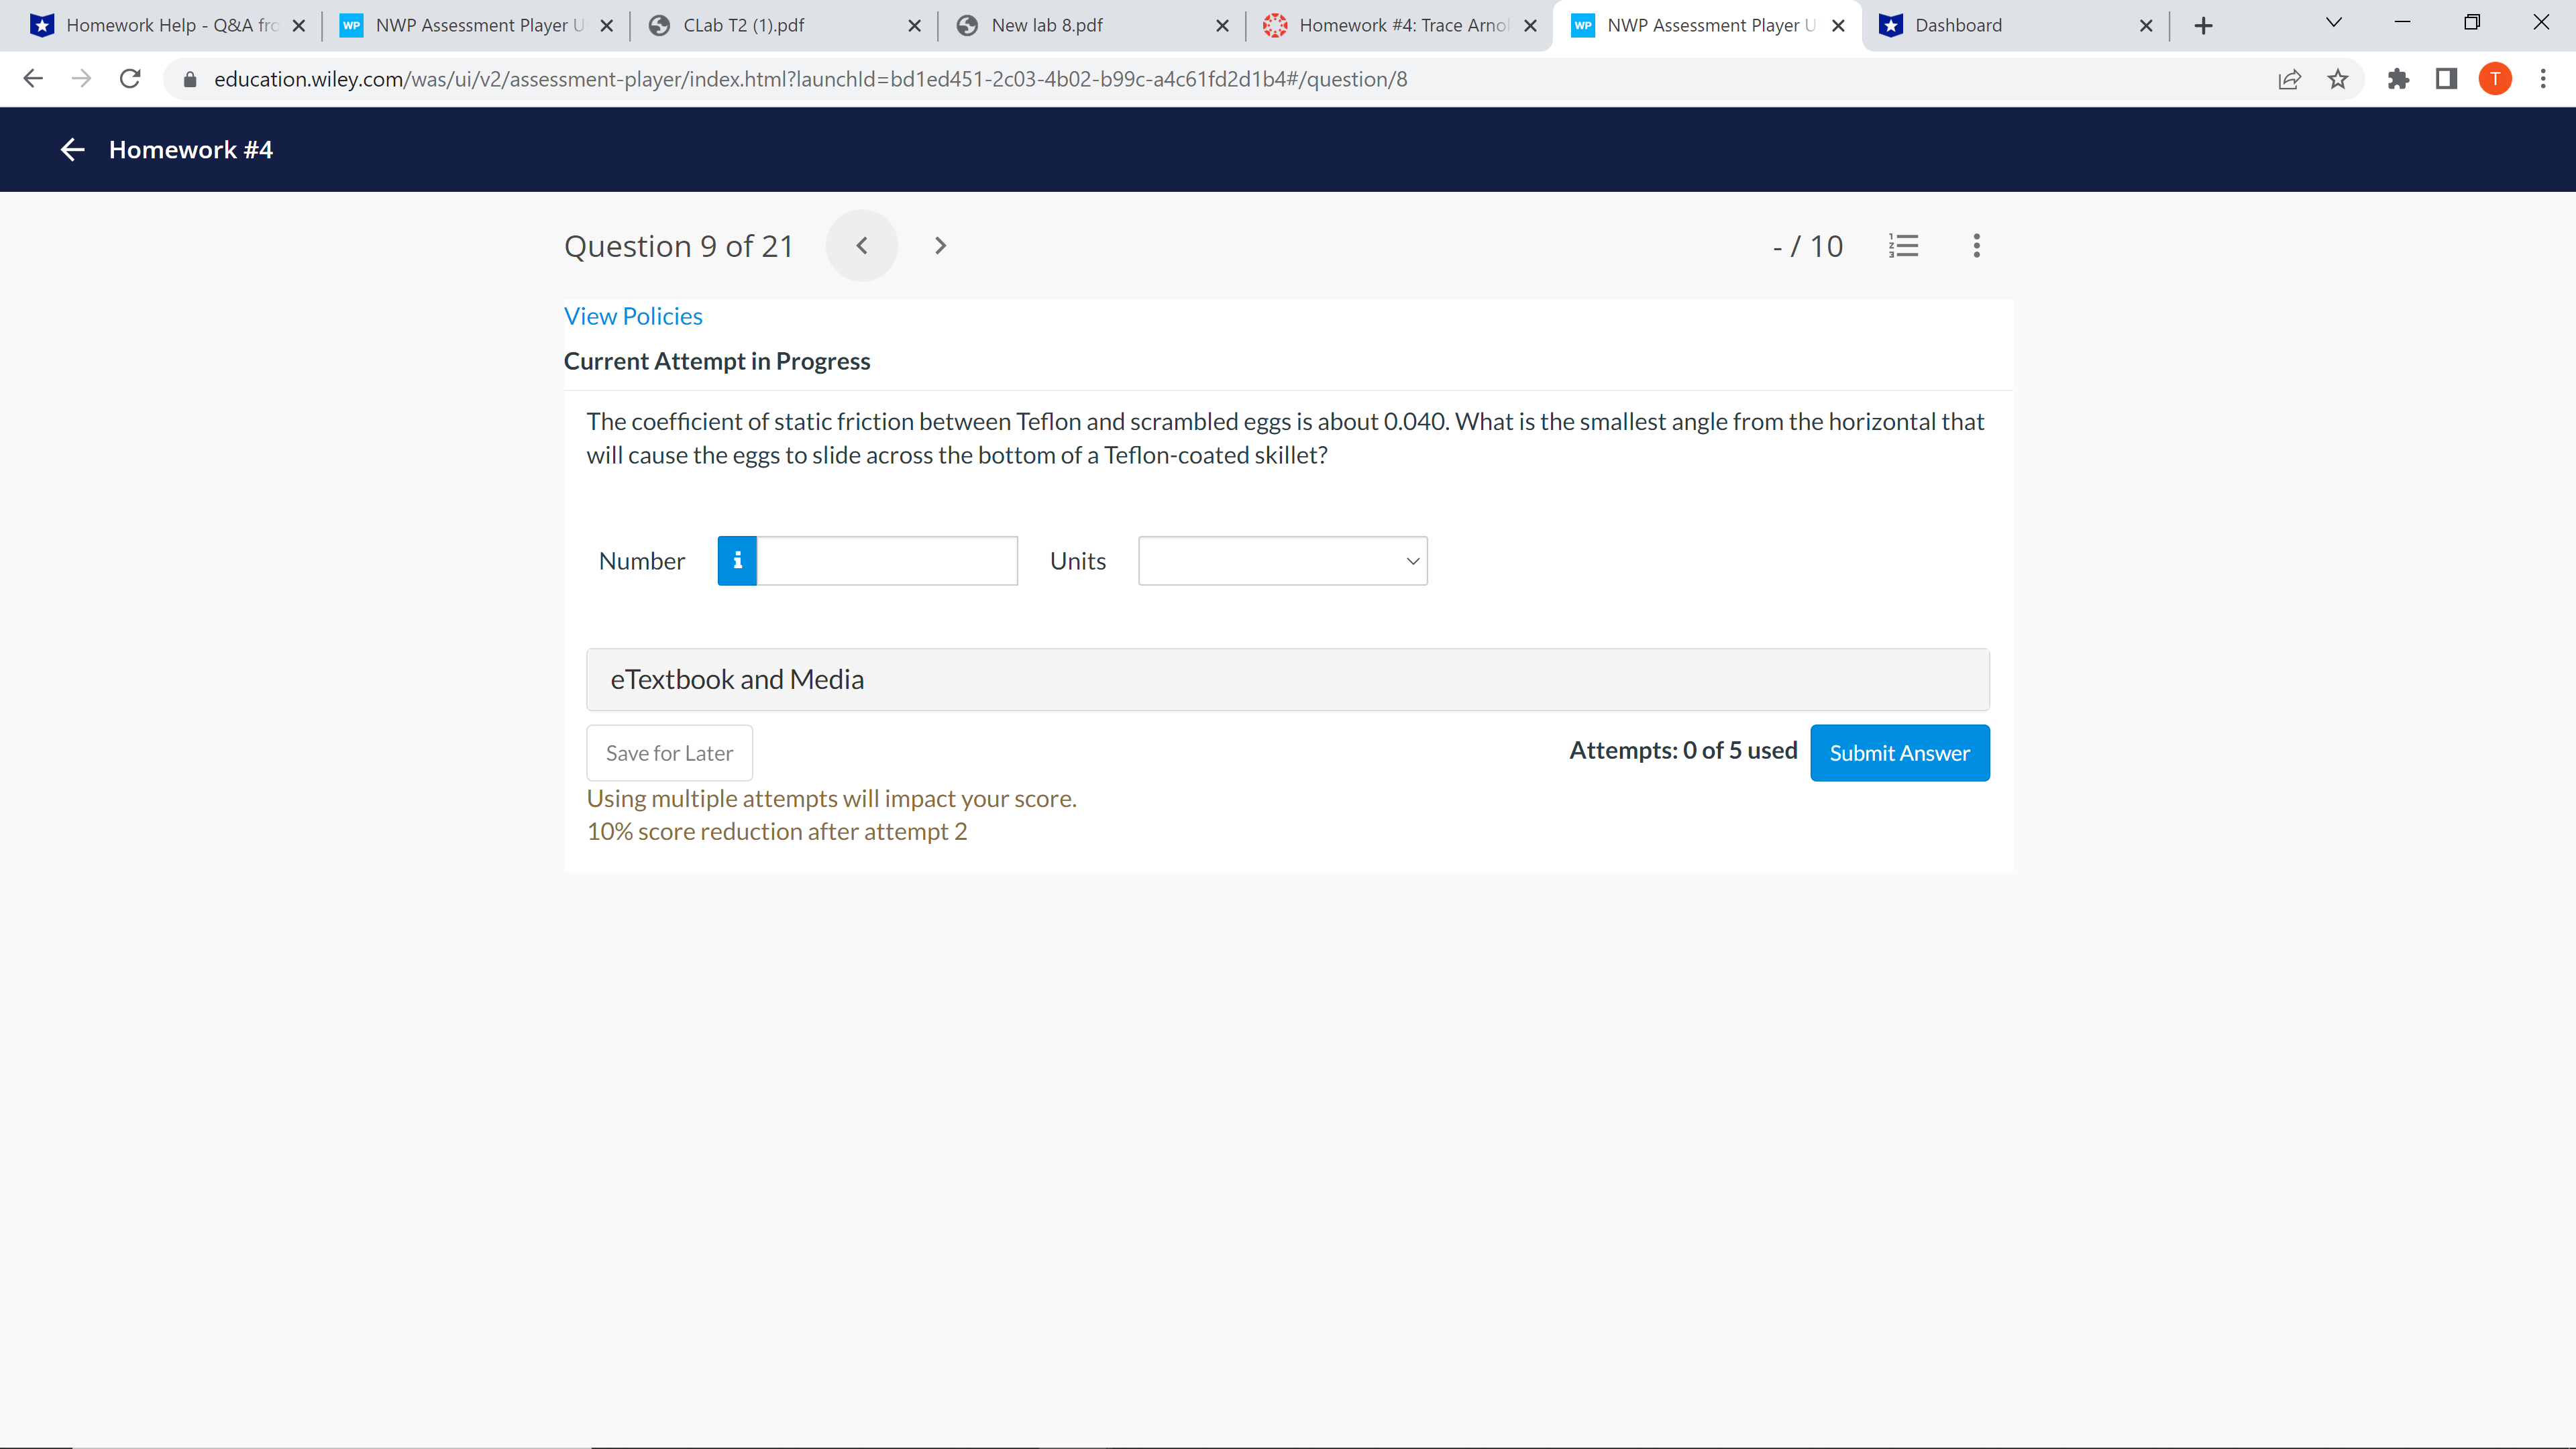The height and width of the screenshot is (1449, 2576).
Task: Open the three-dot options menu beside the question score
Action: tap(1975, 246)
